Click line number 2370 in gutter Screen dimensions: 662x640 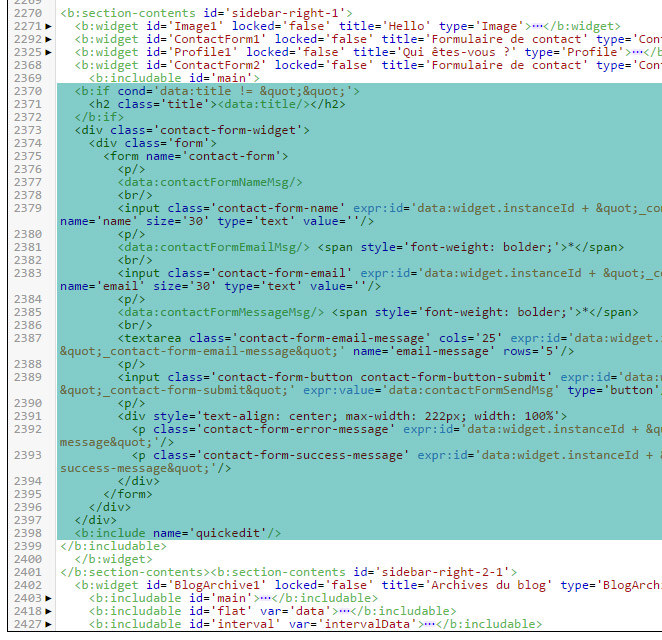[28, 91]
